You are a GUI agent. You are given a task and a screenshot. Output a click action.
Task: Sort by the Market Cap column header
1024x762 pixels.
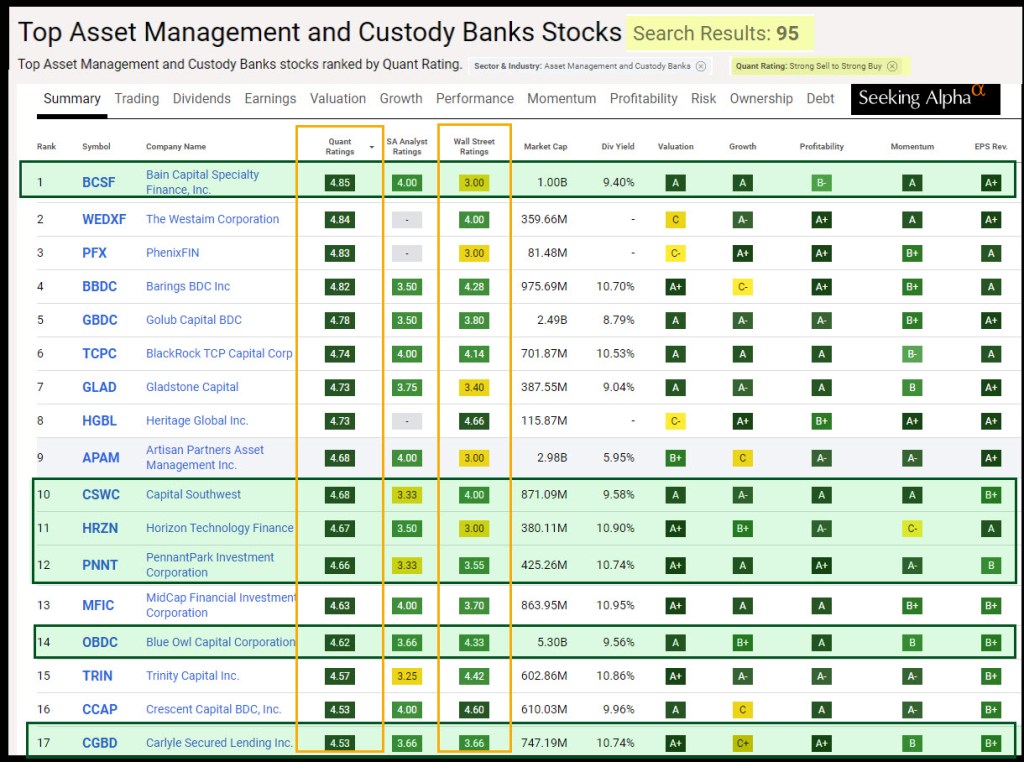pyautogui.click(x=545, y=147)
